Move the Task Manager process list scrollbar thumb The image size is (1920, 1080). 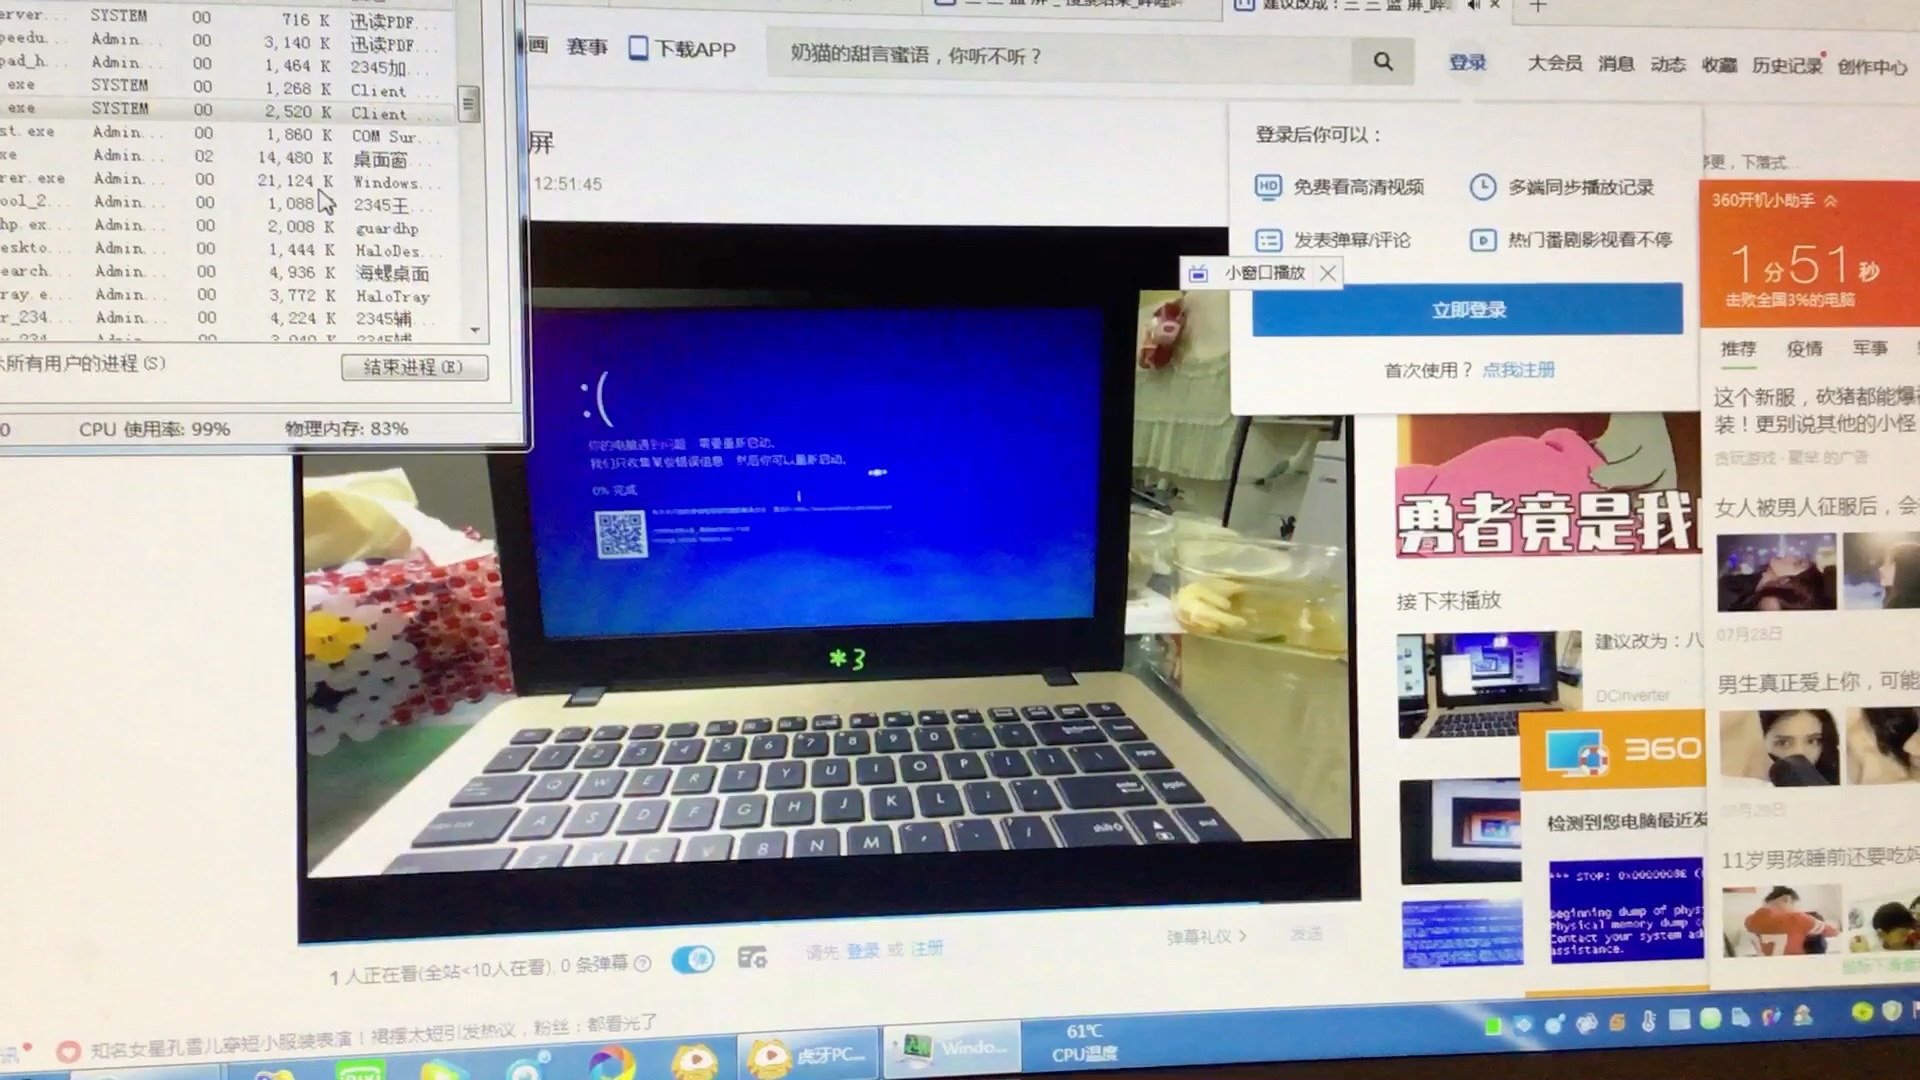(x=467, y=104)
